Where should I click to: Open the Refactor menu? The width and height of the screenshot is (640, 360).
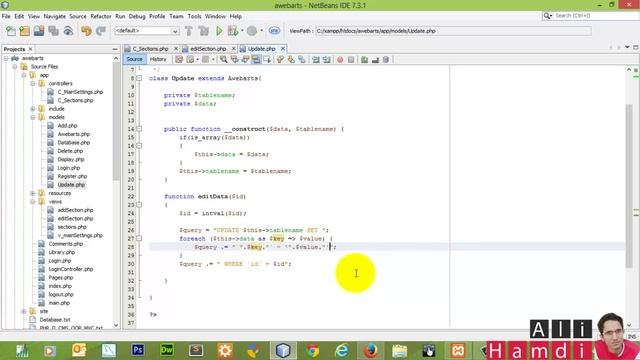pos(101,16)
